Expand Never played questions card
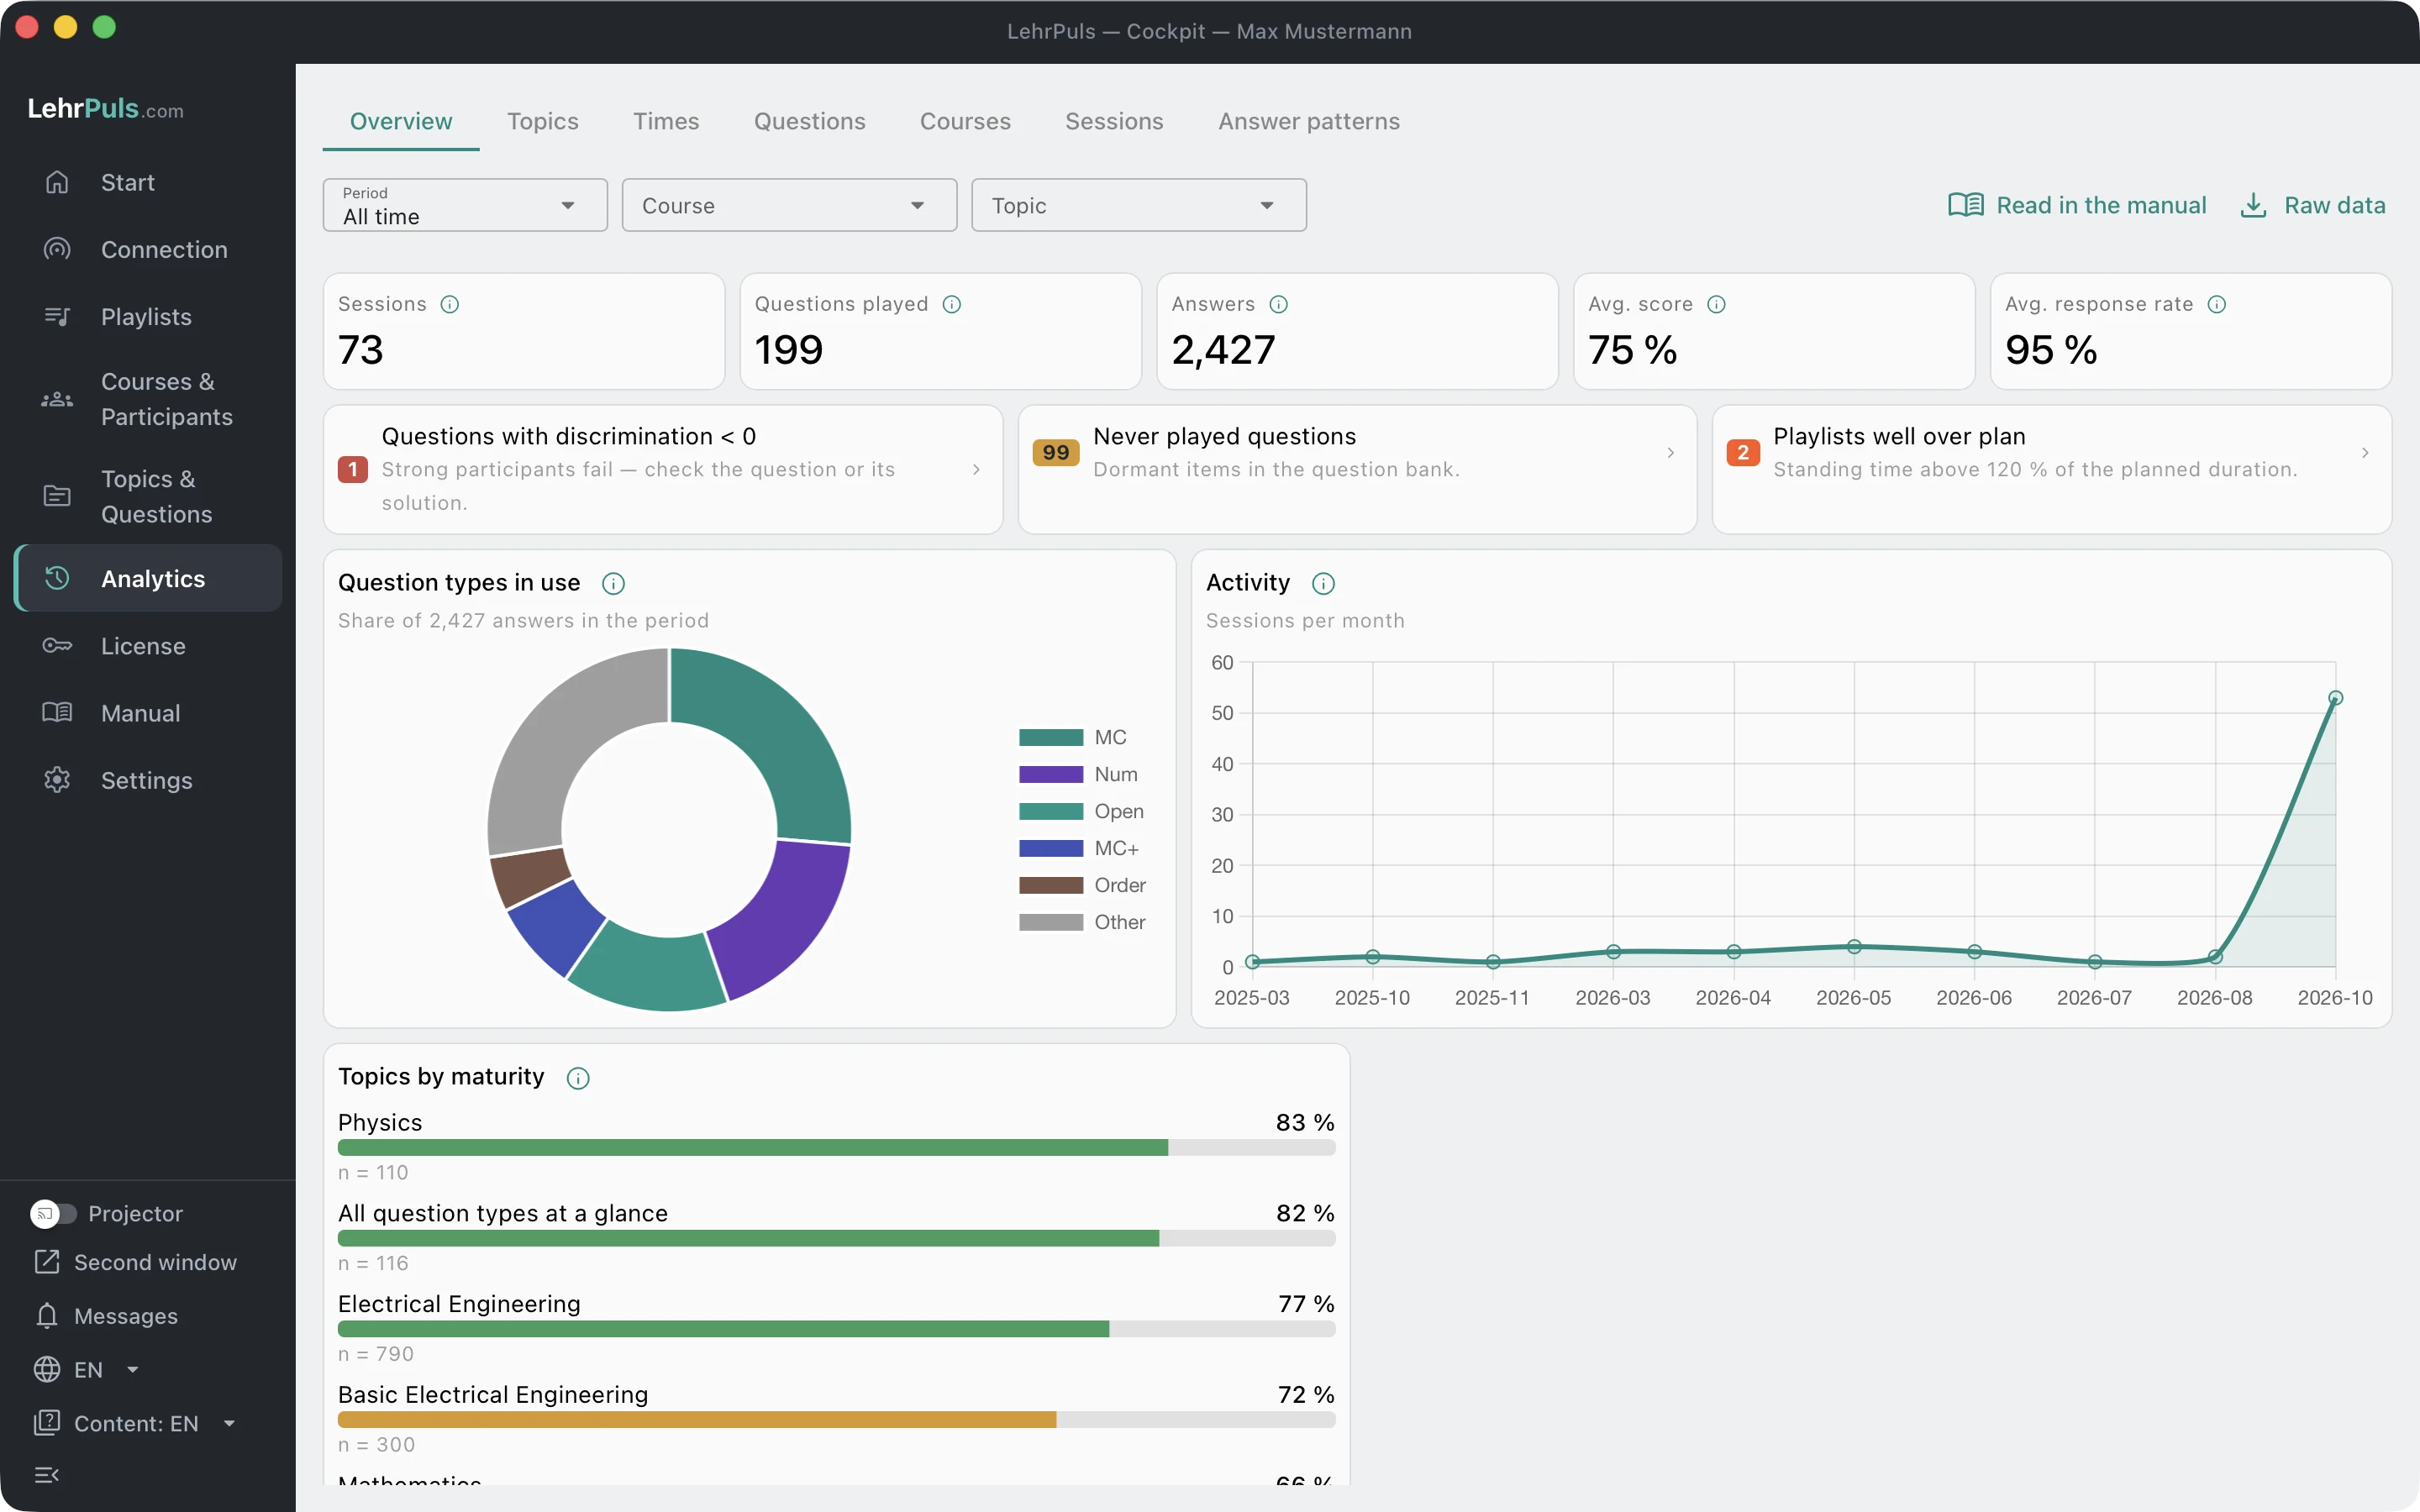Image resolution: width=2420 pixels, height=1512 pixels. click(1357, 469)
